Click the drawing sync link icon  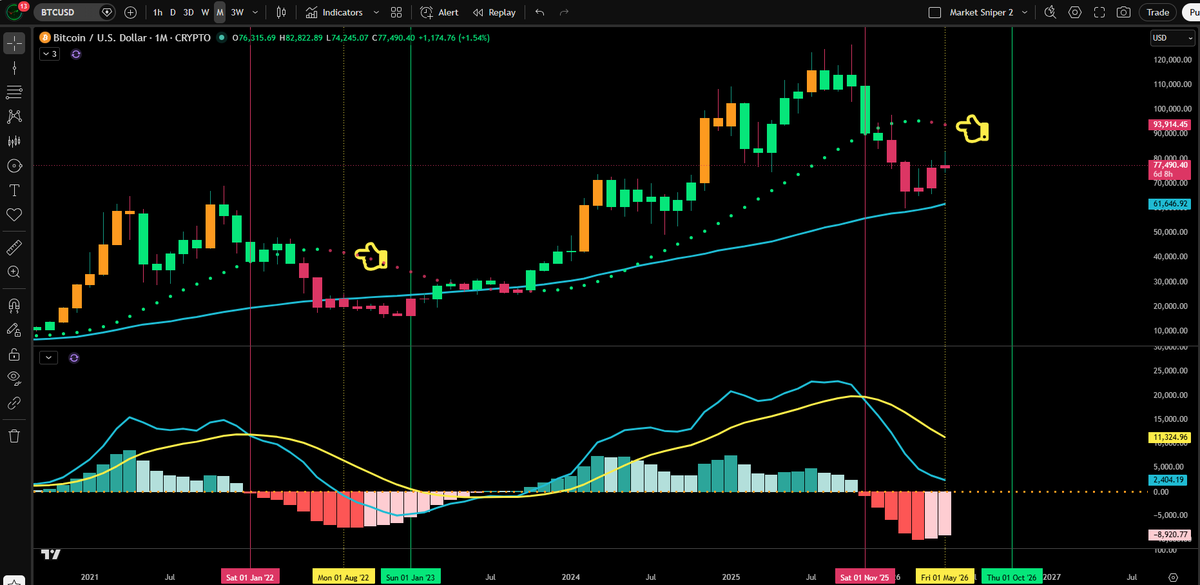click(x=14, y=403)
